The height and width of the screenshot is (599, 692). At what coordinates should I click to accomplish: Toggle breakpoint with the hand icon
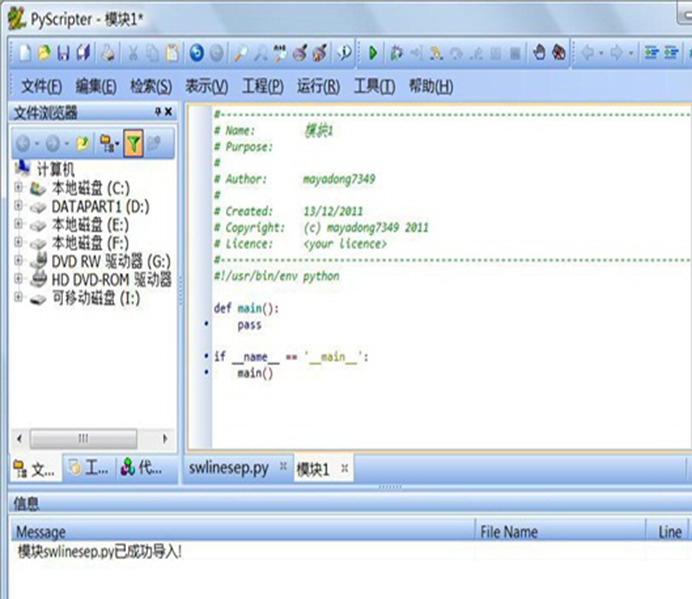[x=539, y=53]
